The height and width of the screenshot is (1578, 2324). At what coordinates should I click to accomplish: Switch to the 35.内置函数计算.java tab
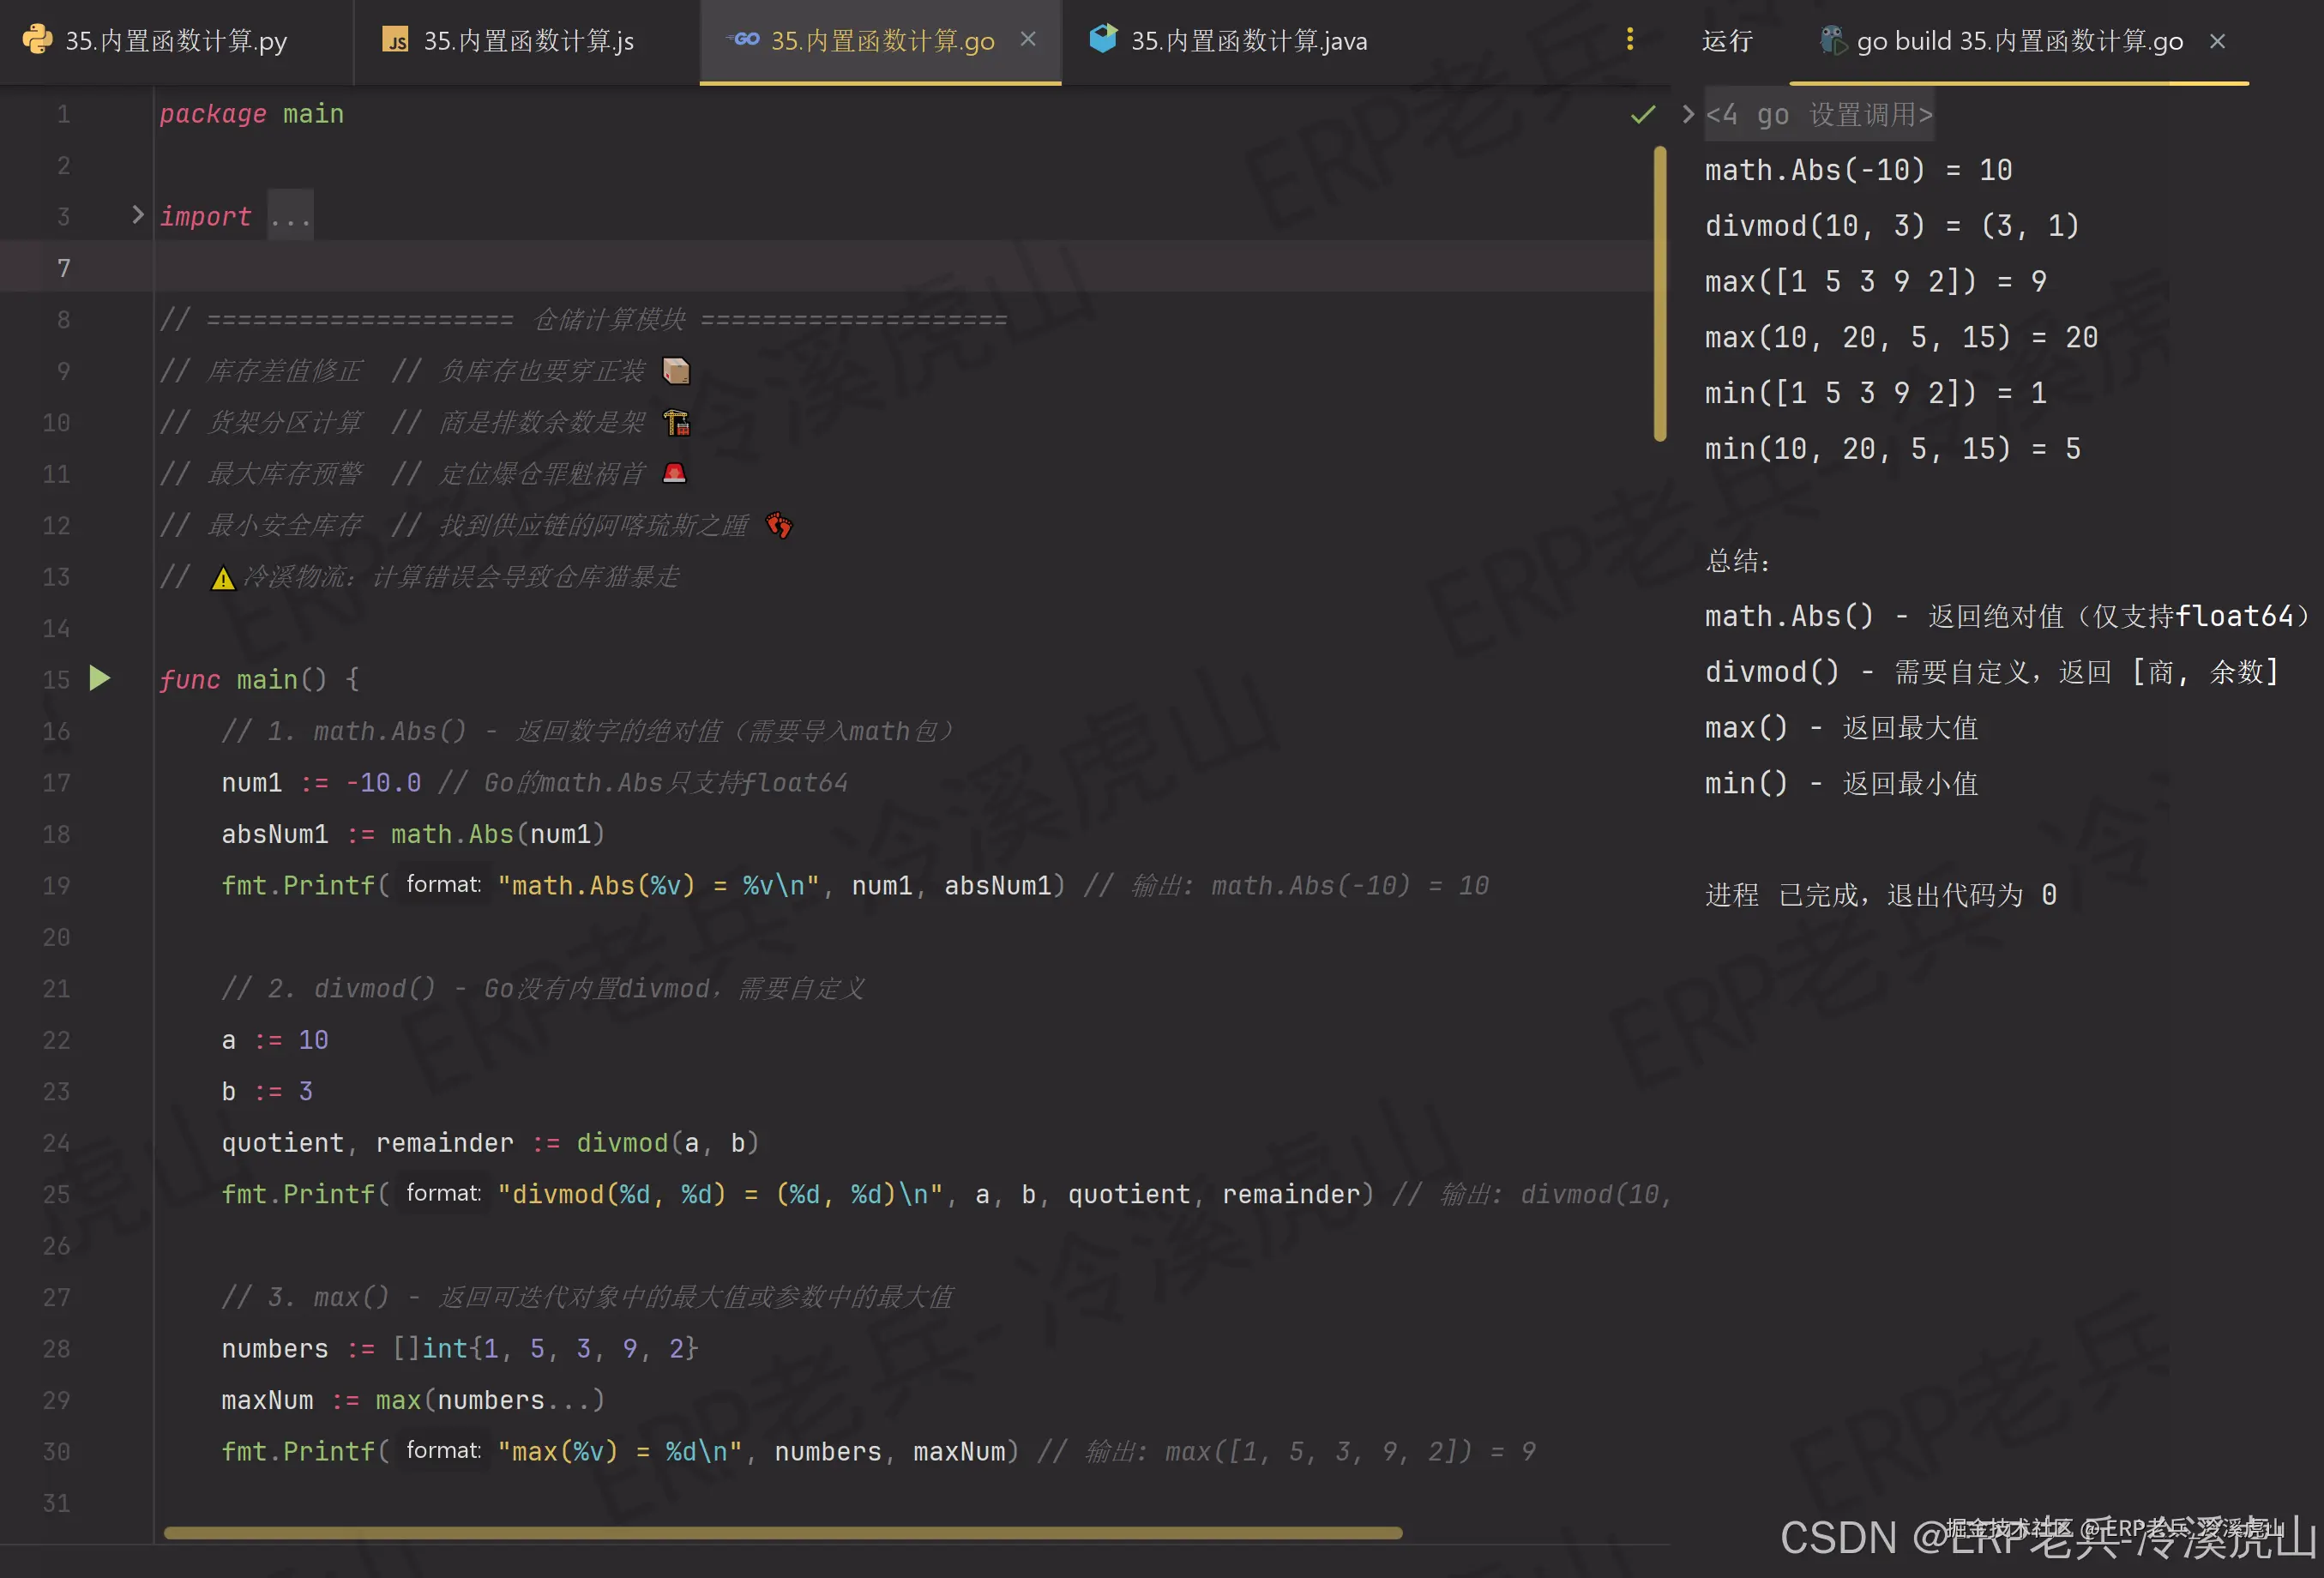[1248, 41]
